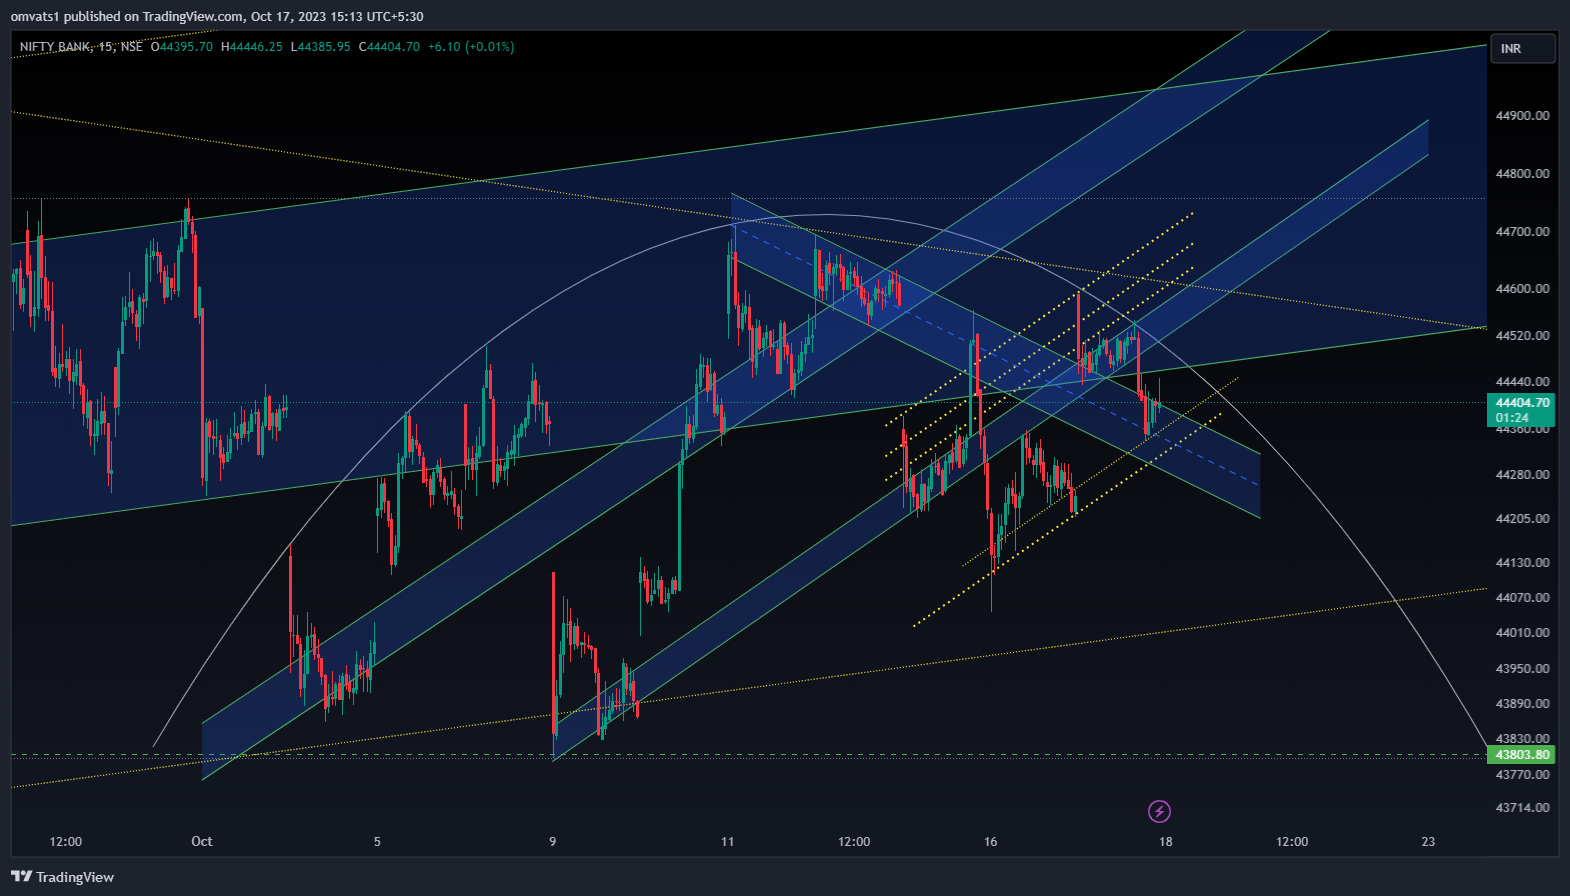Click the 18 date label on time axis
The width and height of the screenshot is (1570, 896).
tap(1165, 841)
